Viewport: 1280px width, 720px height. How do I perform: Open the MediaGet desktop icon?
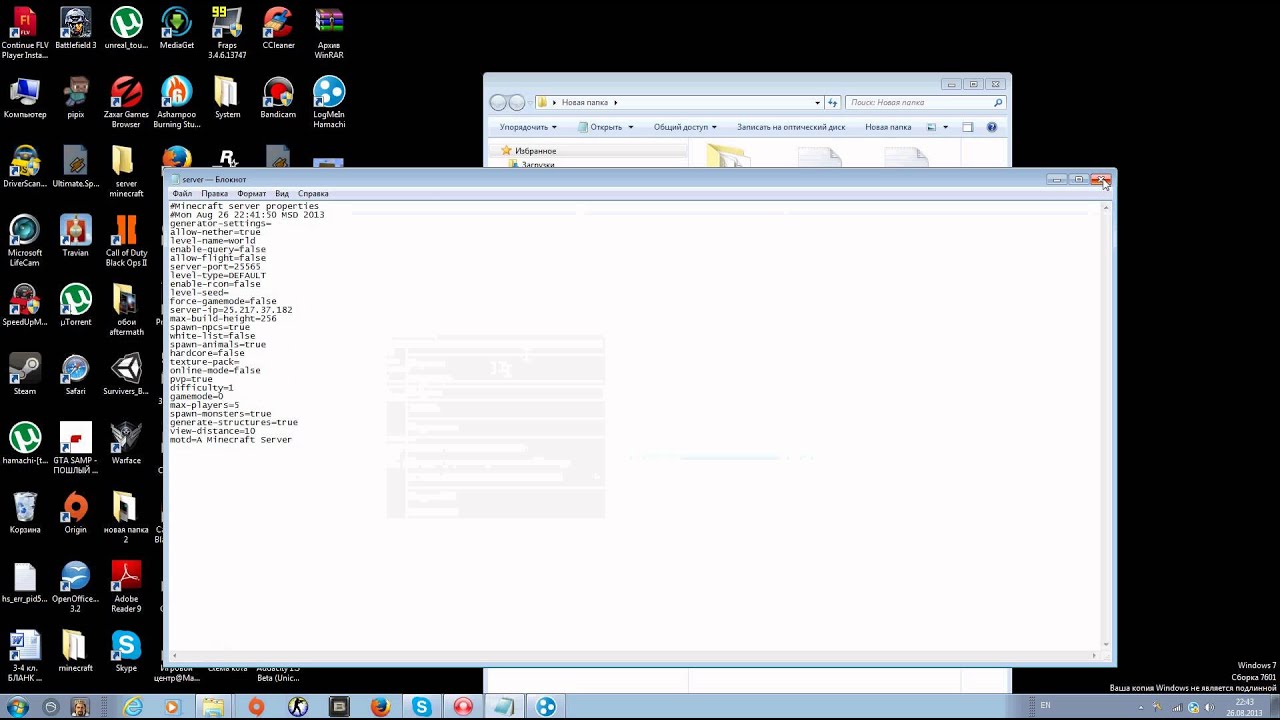176,29
